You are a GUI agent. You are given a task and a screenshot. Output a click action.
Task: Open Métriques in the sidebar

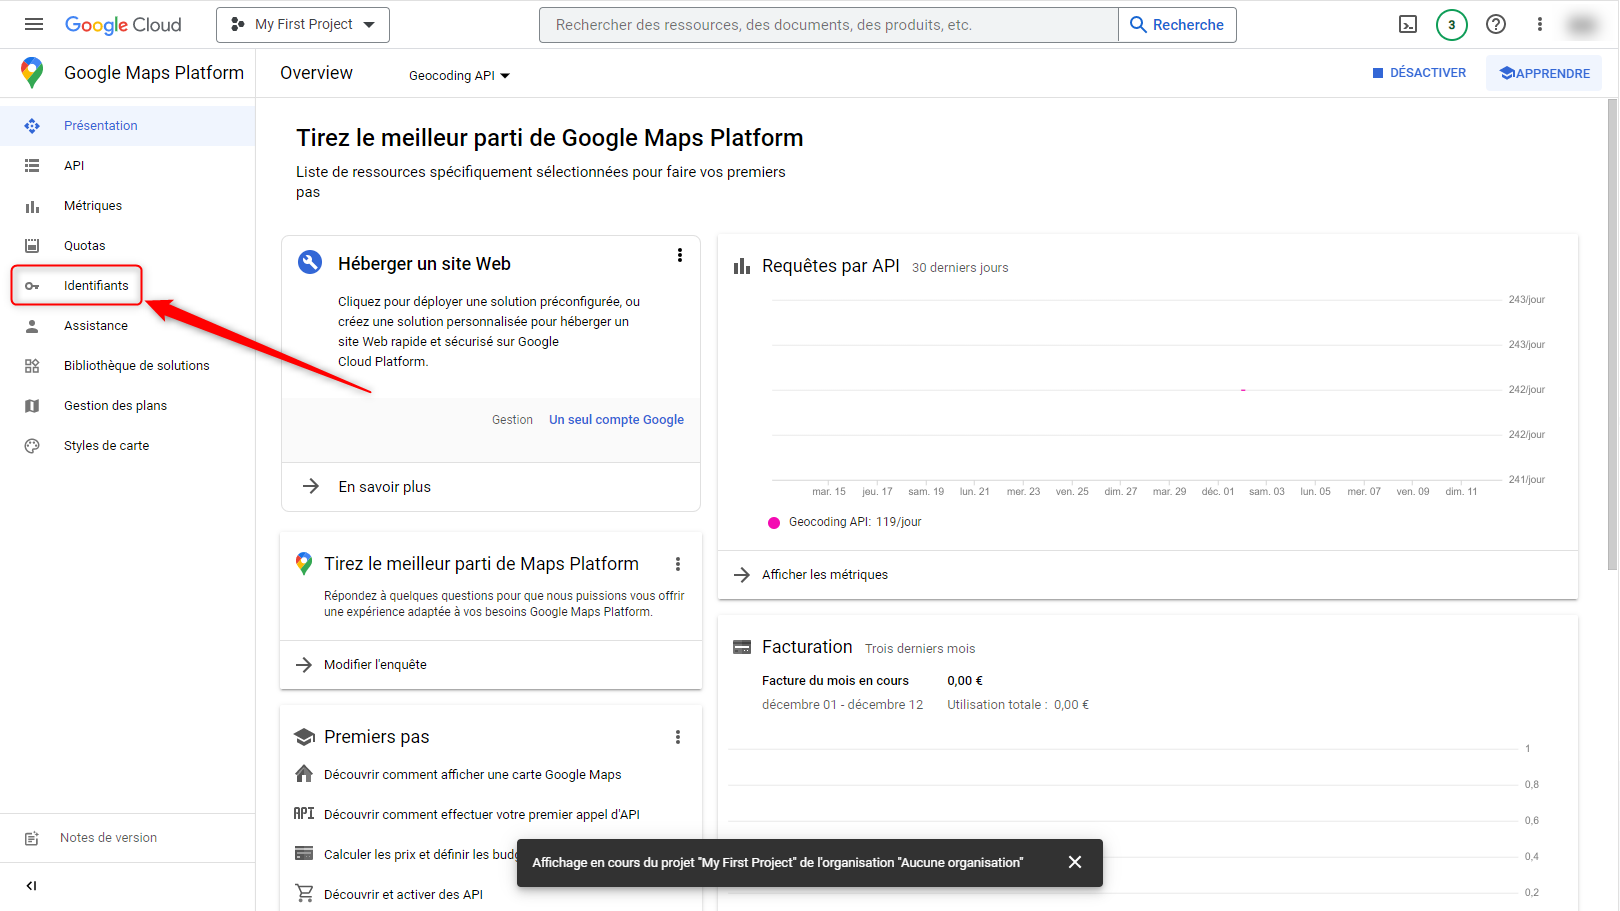(127, 206)
